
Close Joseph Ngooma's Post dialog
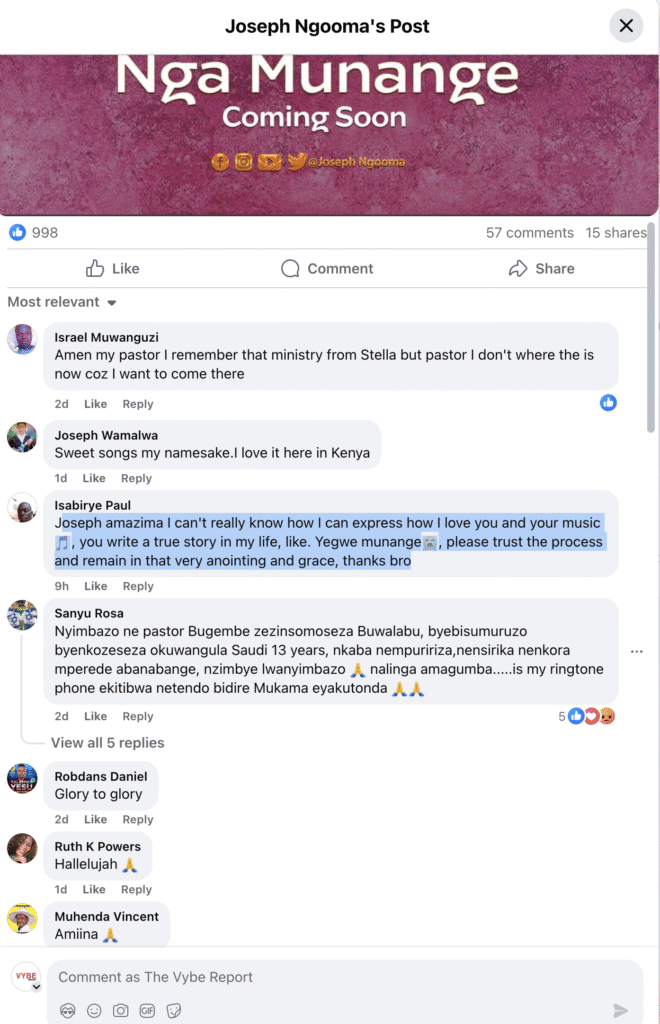tap(626, 26)
